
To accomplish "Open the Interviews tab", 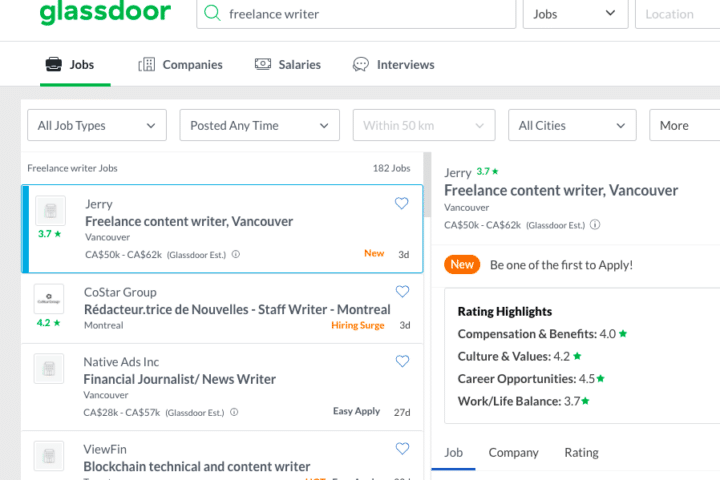I will coord(394,65).
